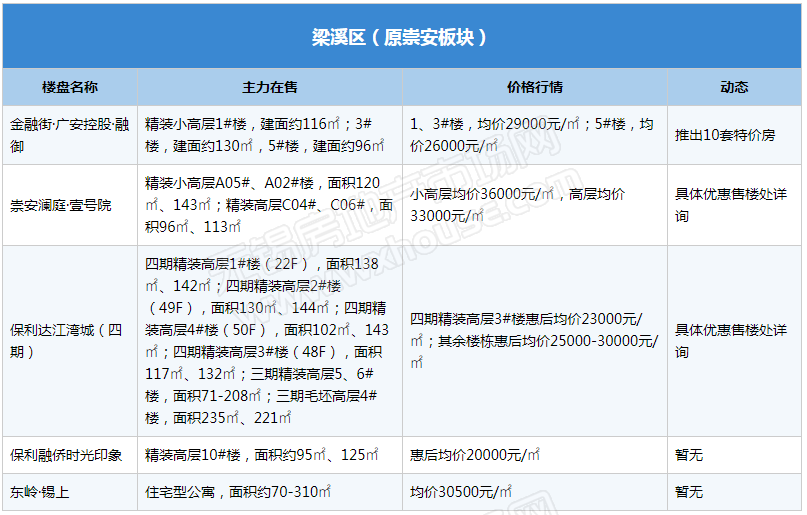Click the 梁溪区（原崇安板块）title banner
Viewport: 807px width, 515px height.
tap(403, 37)
